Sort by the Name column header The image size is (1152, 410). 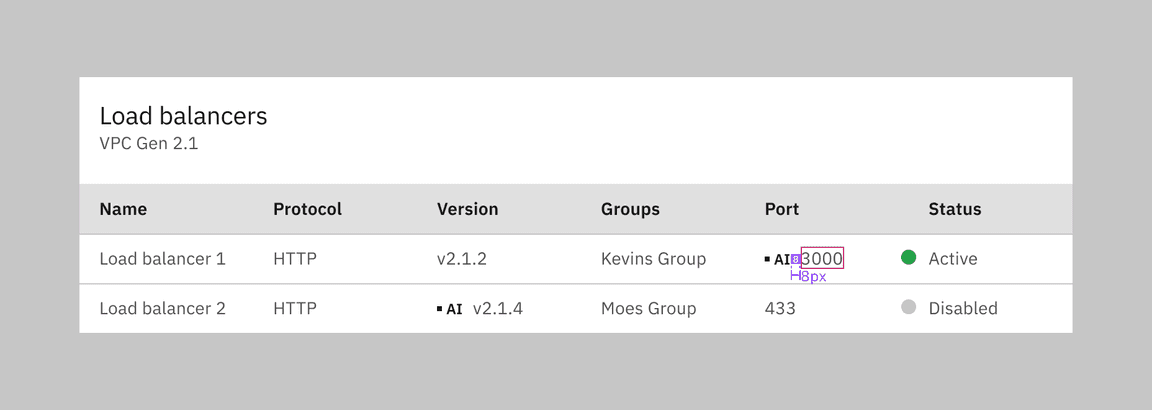pyautogui.click(x=123, y=209)
